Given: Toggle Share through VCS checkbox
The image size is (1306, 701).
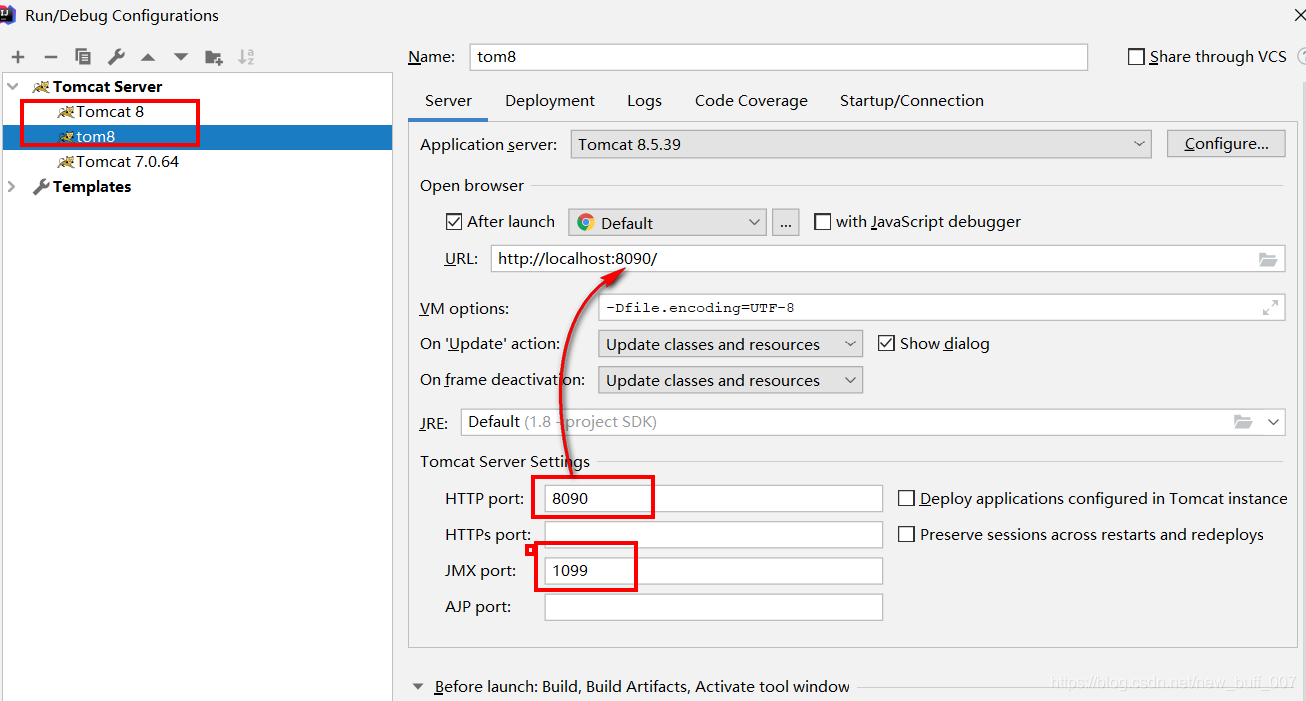Looking at the screenshot, I should point(1136,57).
